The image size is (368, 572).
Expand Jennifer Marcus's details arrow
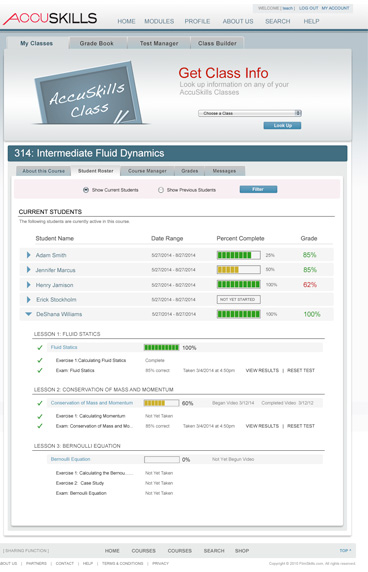coord(28,270)
